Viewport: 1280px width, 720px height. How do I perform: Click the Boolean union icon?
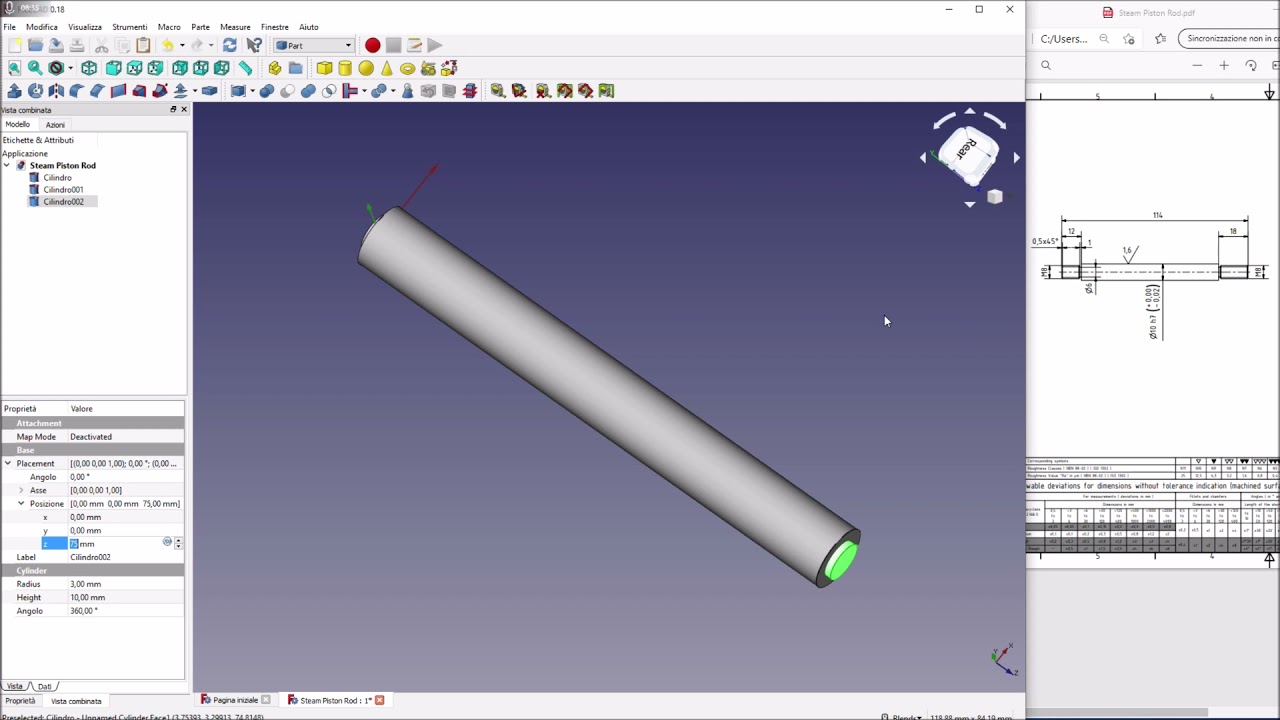click(308, 91)
